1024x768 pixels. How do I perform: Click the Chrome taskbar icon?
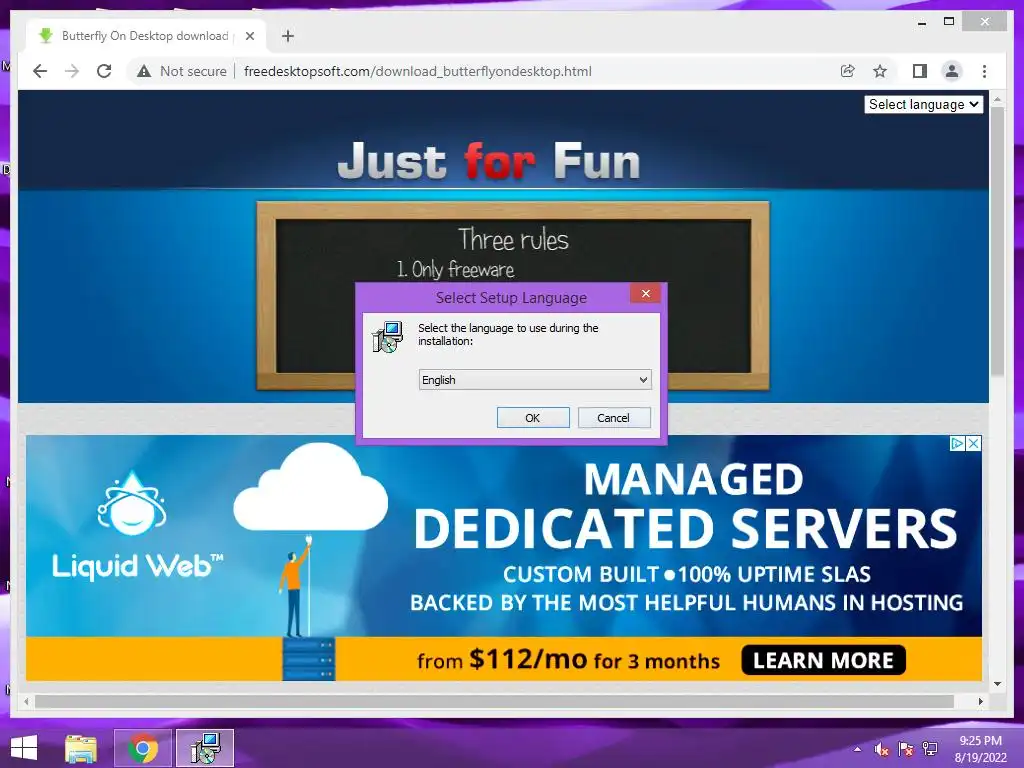click(143, 748)
